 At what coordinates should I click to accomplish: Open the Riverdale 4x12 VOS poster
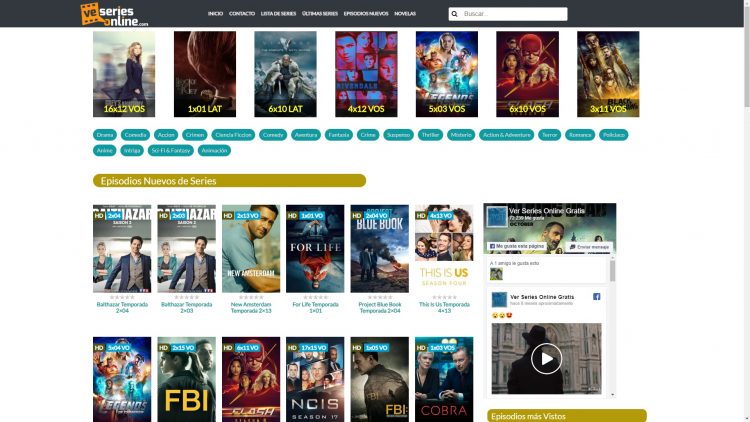pos(366,74)
